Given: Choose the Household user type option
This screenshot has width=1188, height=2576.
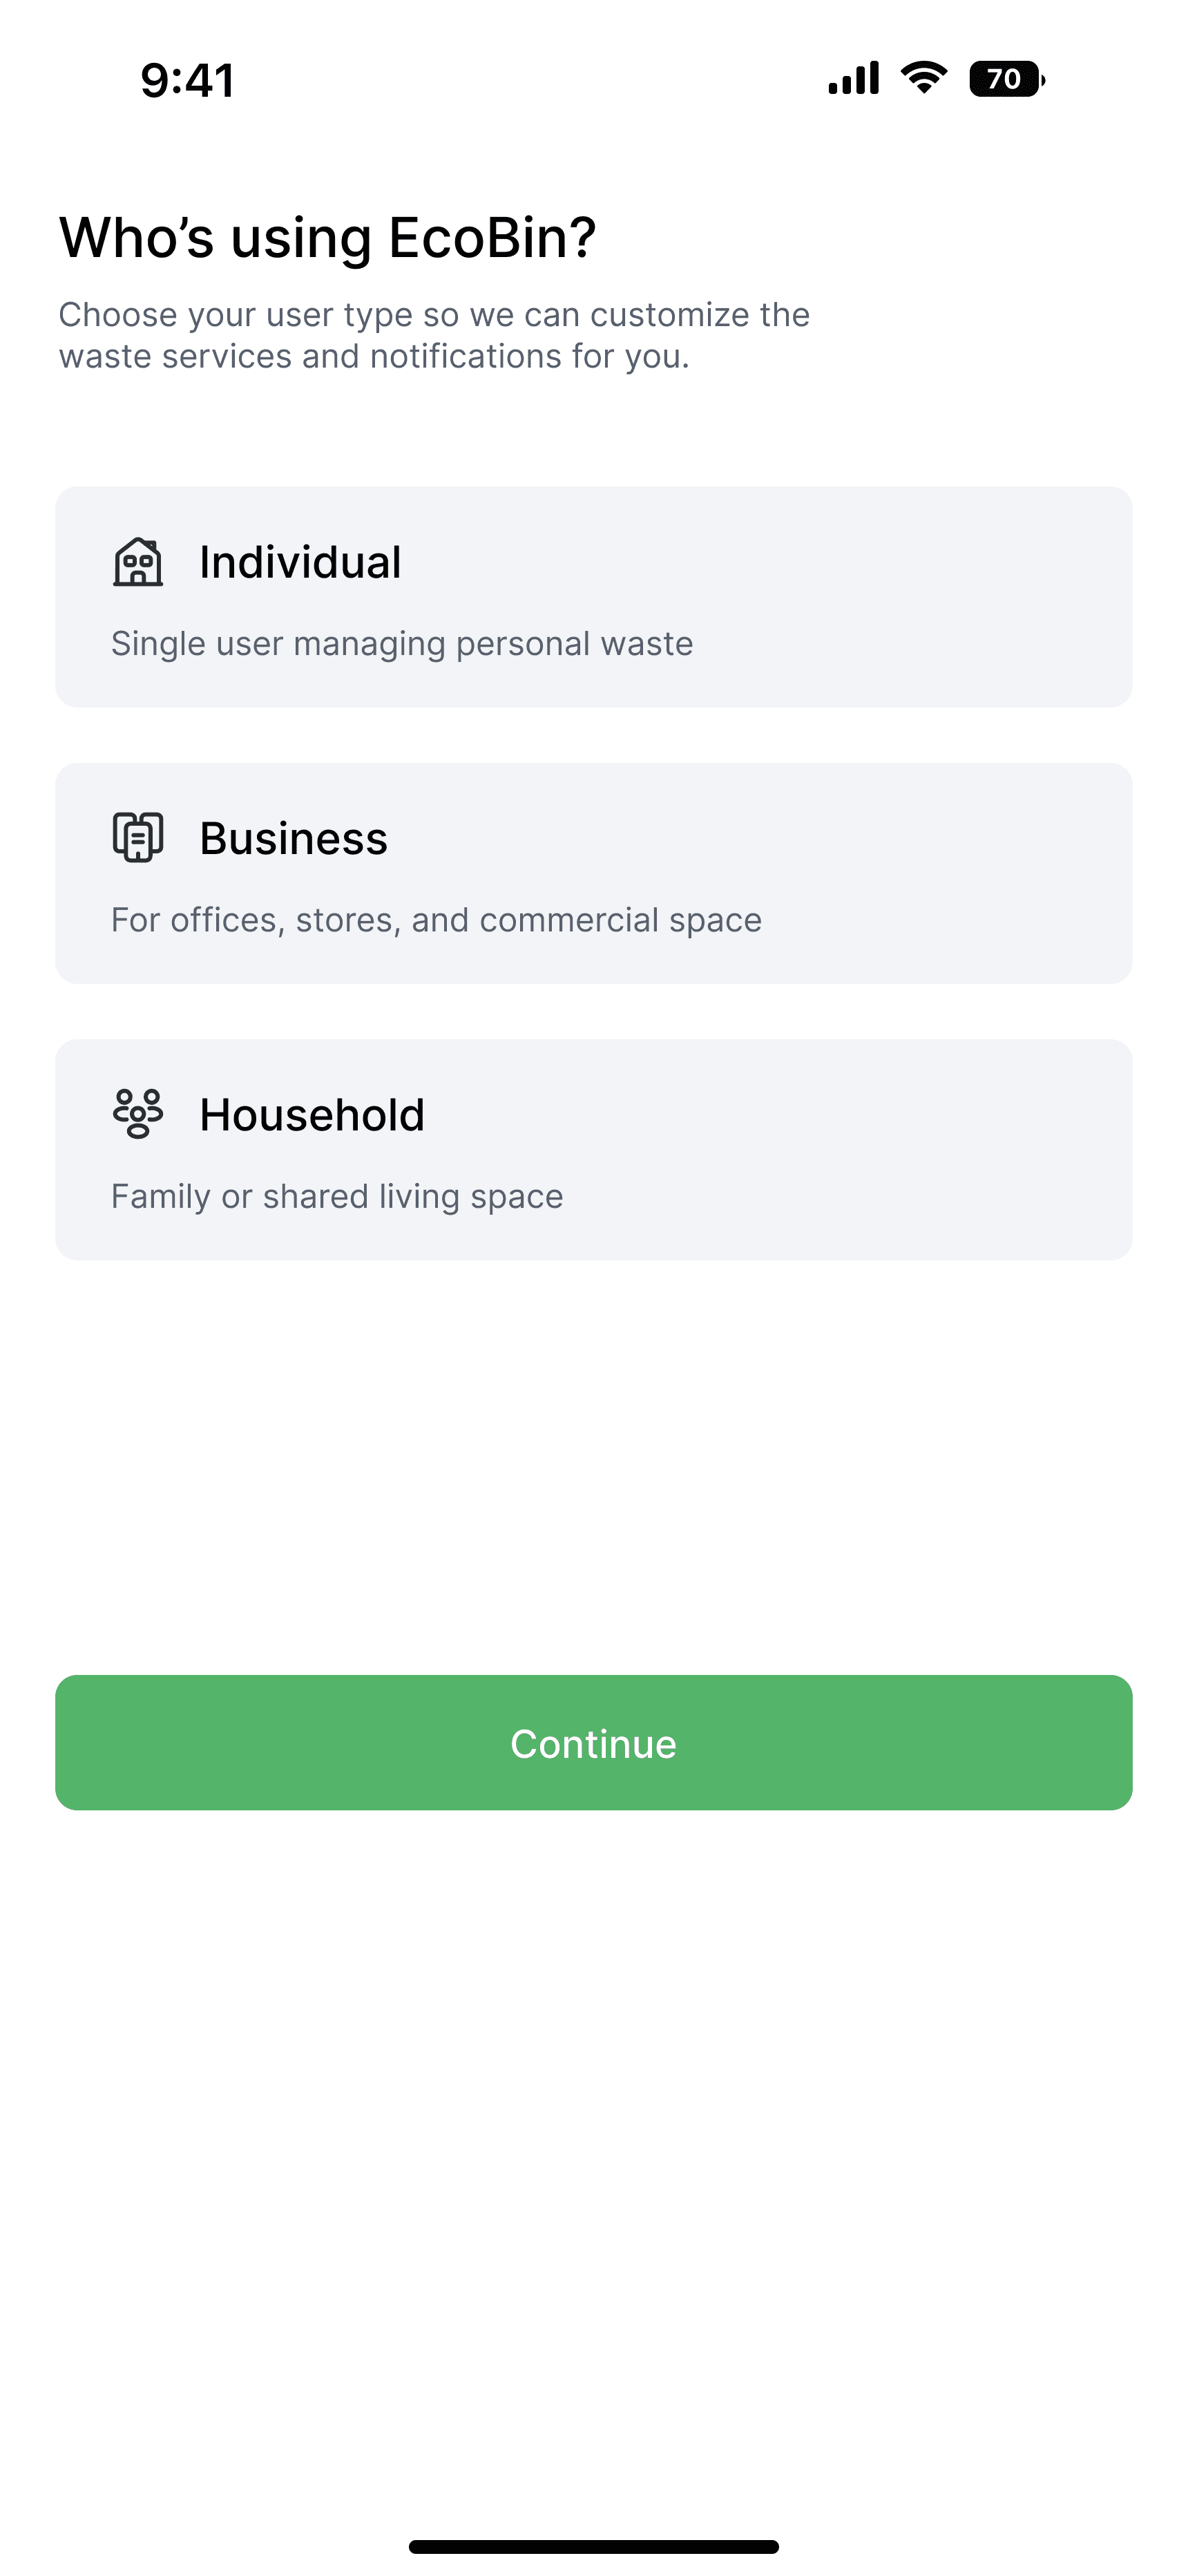Looking at the screenshot, I should pos(594,1149).
